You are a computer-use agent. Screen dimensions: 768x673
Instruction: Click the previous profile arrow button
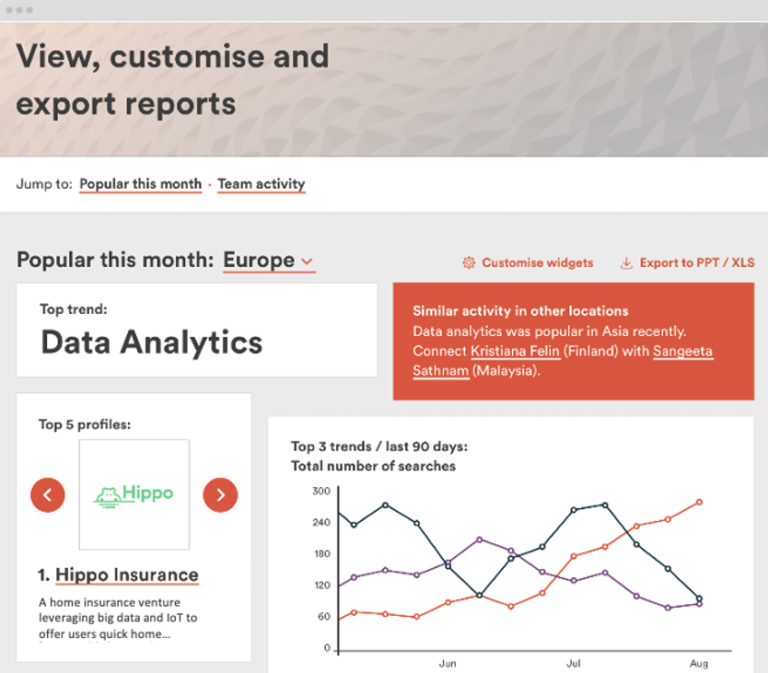48,495
